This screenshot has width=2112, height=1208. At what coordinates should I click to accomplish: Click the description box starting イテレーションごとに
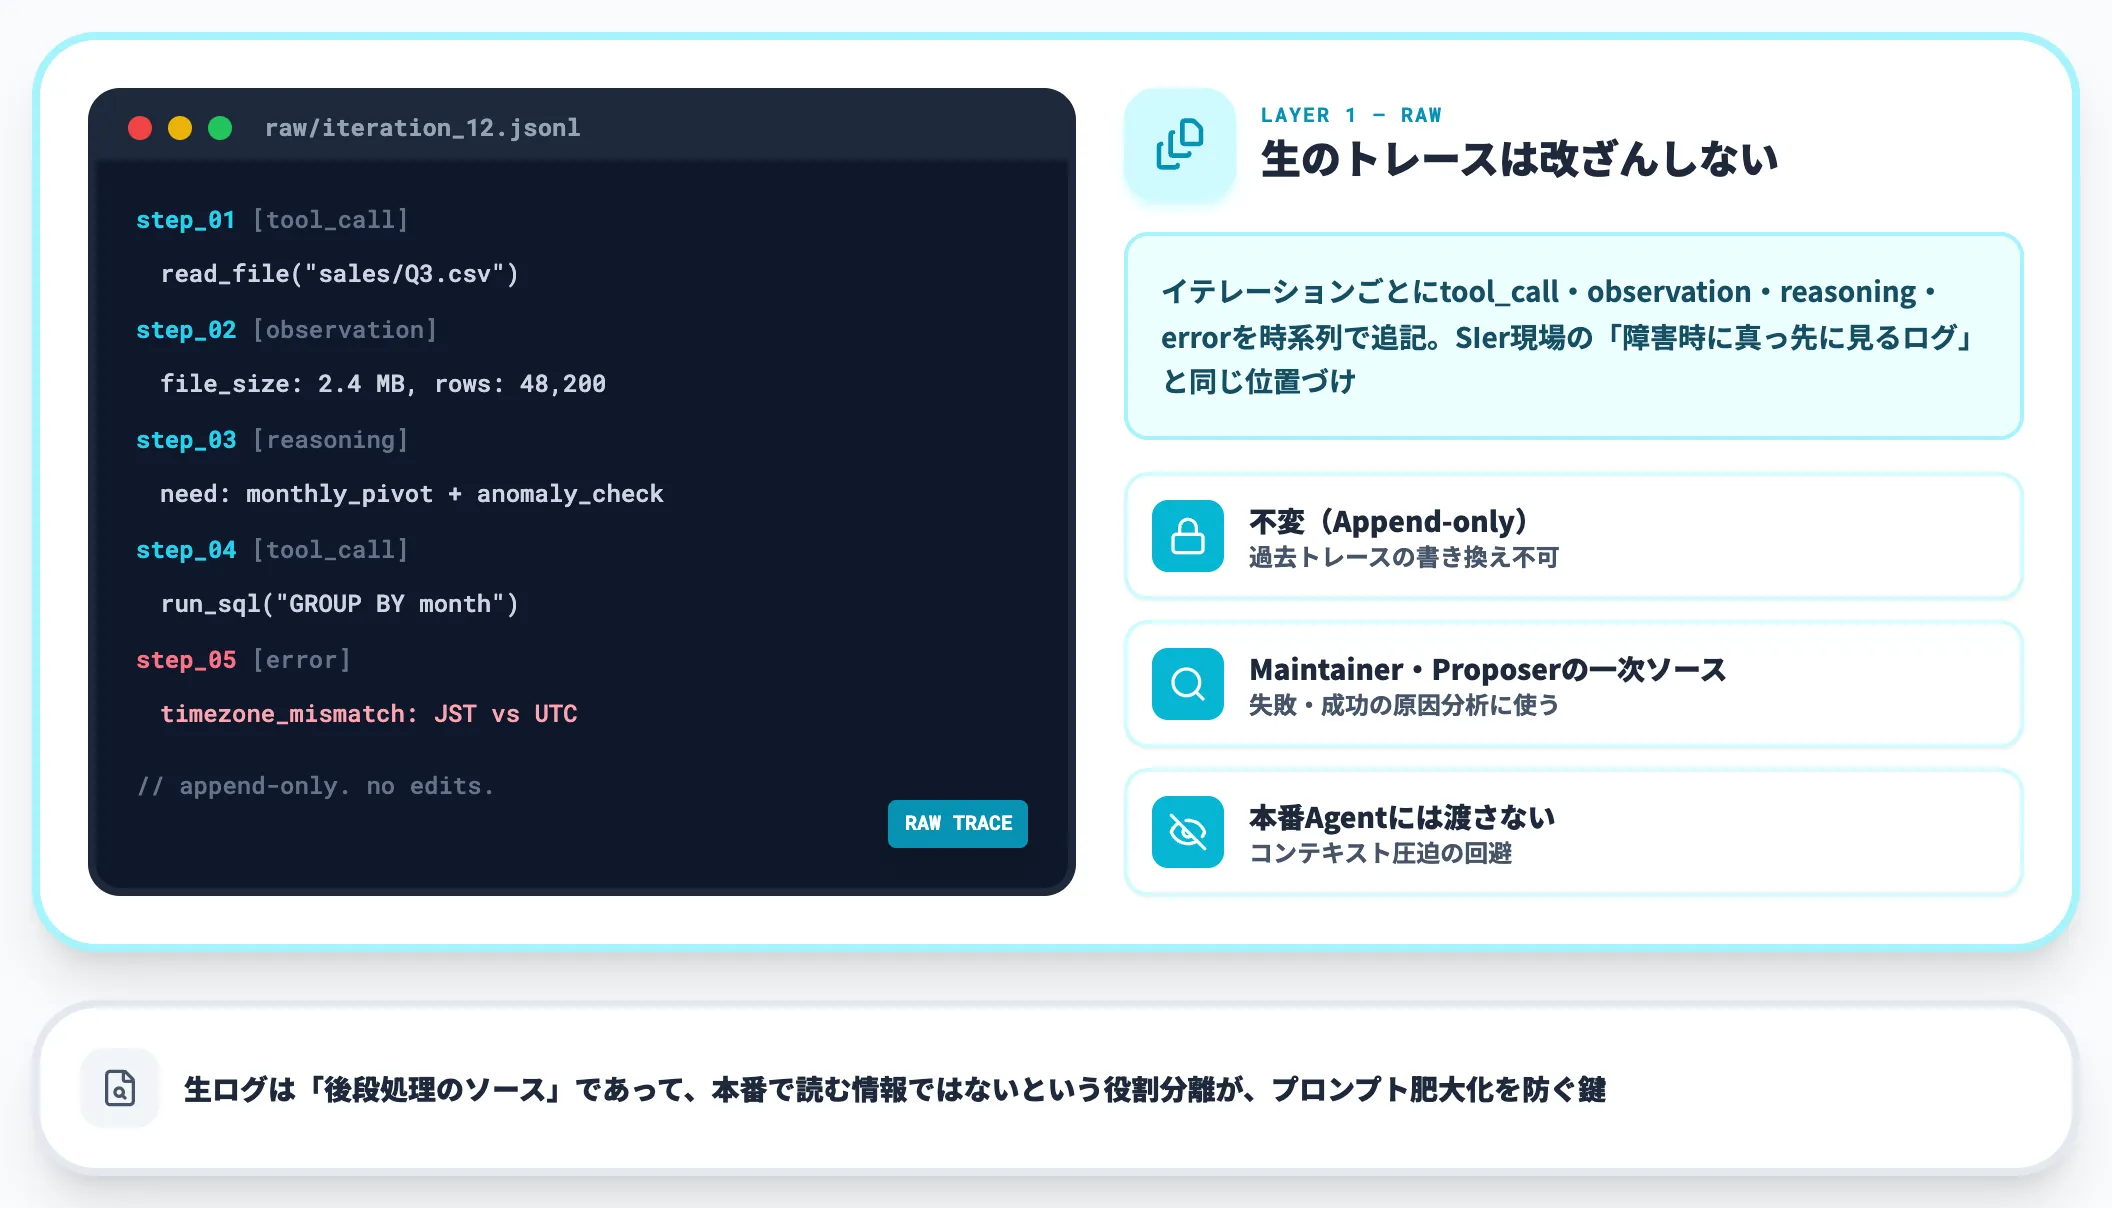pyautogui.click(x=1574, y=336)
